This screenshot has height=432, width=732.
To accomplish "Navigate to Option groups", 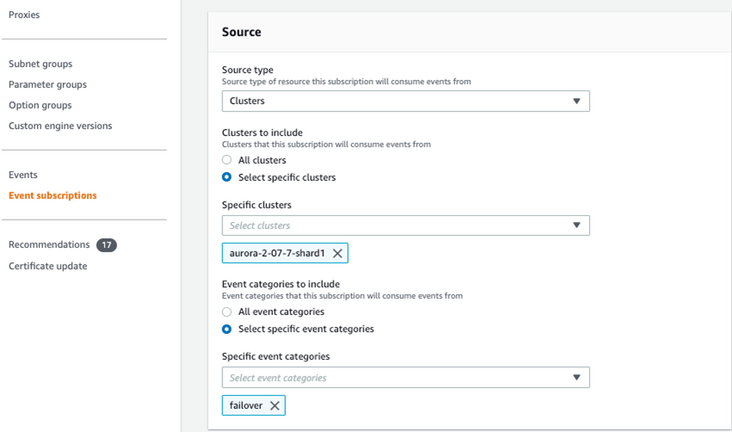I will 39,105.
